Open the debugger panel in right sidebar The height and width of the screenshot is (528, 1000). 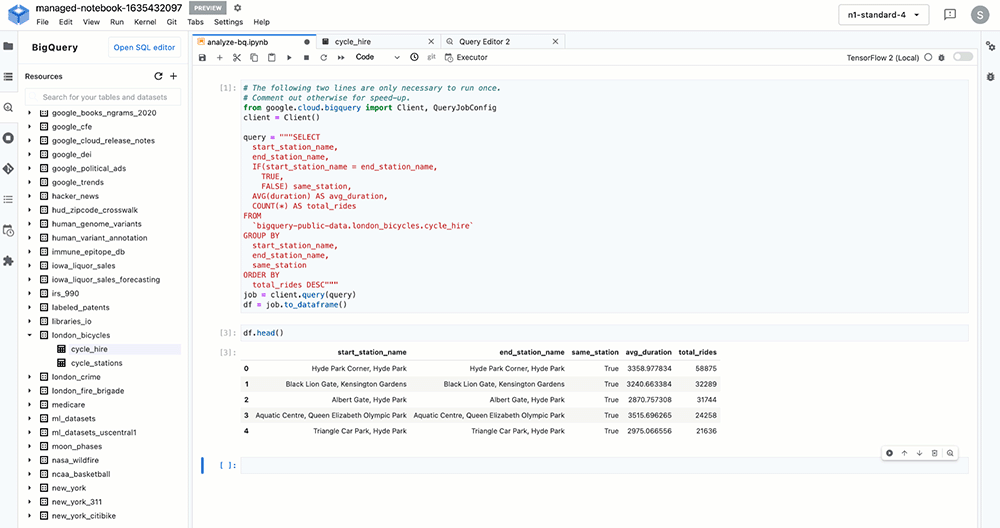(990, 77)
